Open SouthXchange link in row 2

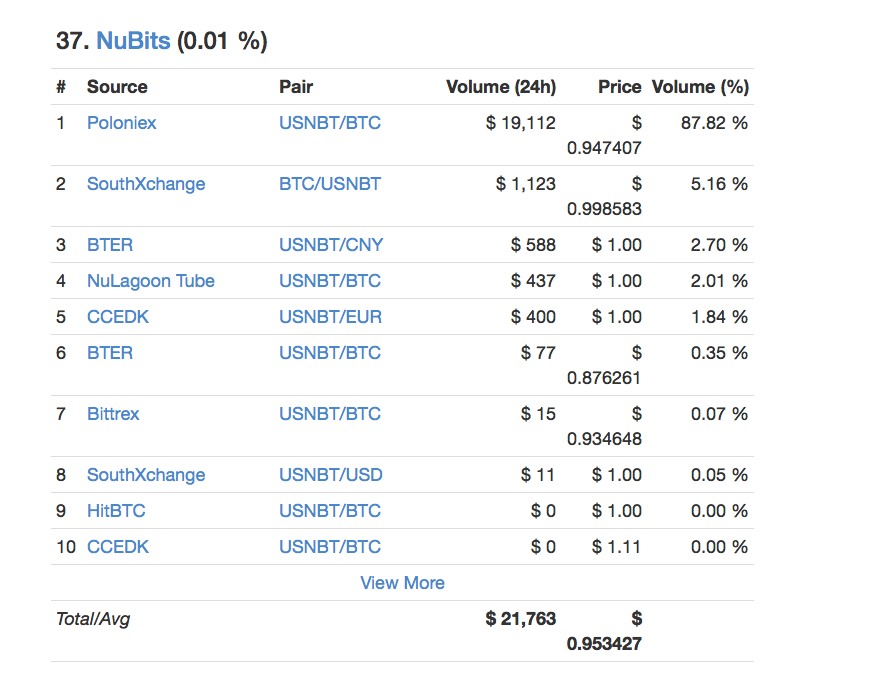(x=146, y=184)
